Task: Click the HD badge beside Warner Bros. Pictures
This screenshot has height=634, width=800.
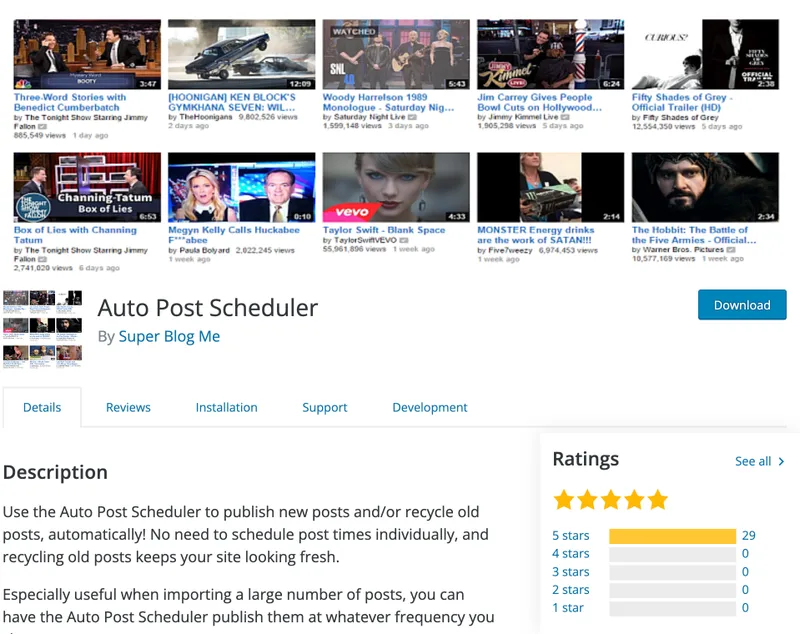Action: tap(731, 249)
